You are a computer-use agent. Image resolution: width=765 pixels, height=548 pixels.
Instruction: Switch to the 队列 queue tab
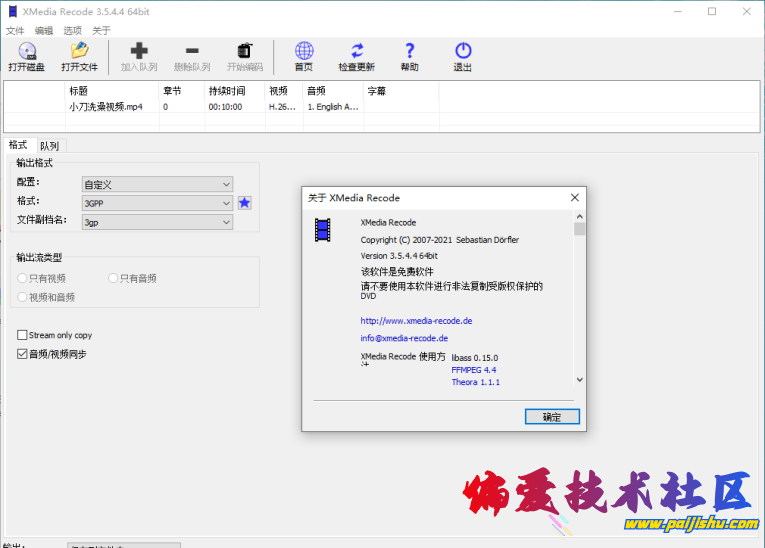49,146
